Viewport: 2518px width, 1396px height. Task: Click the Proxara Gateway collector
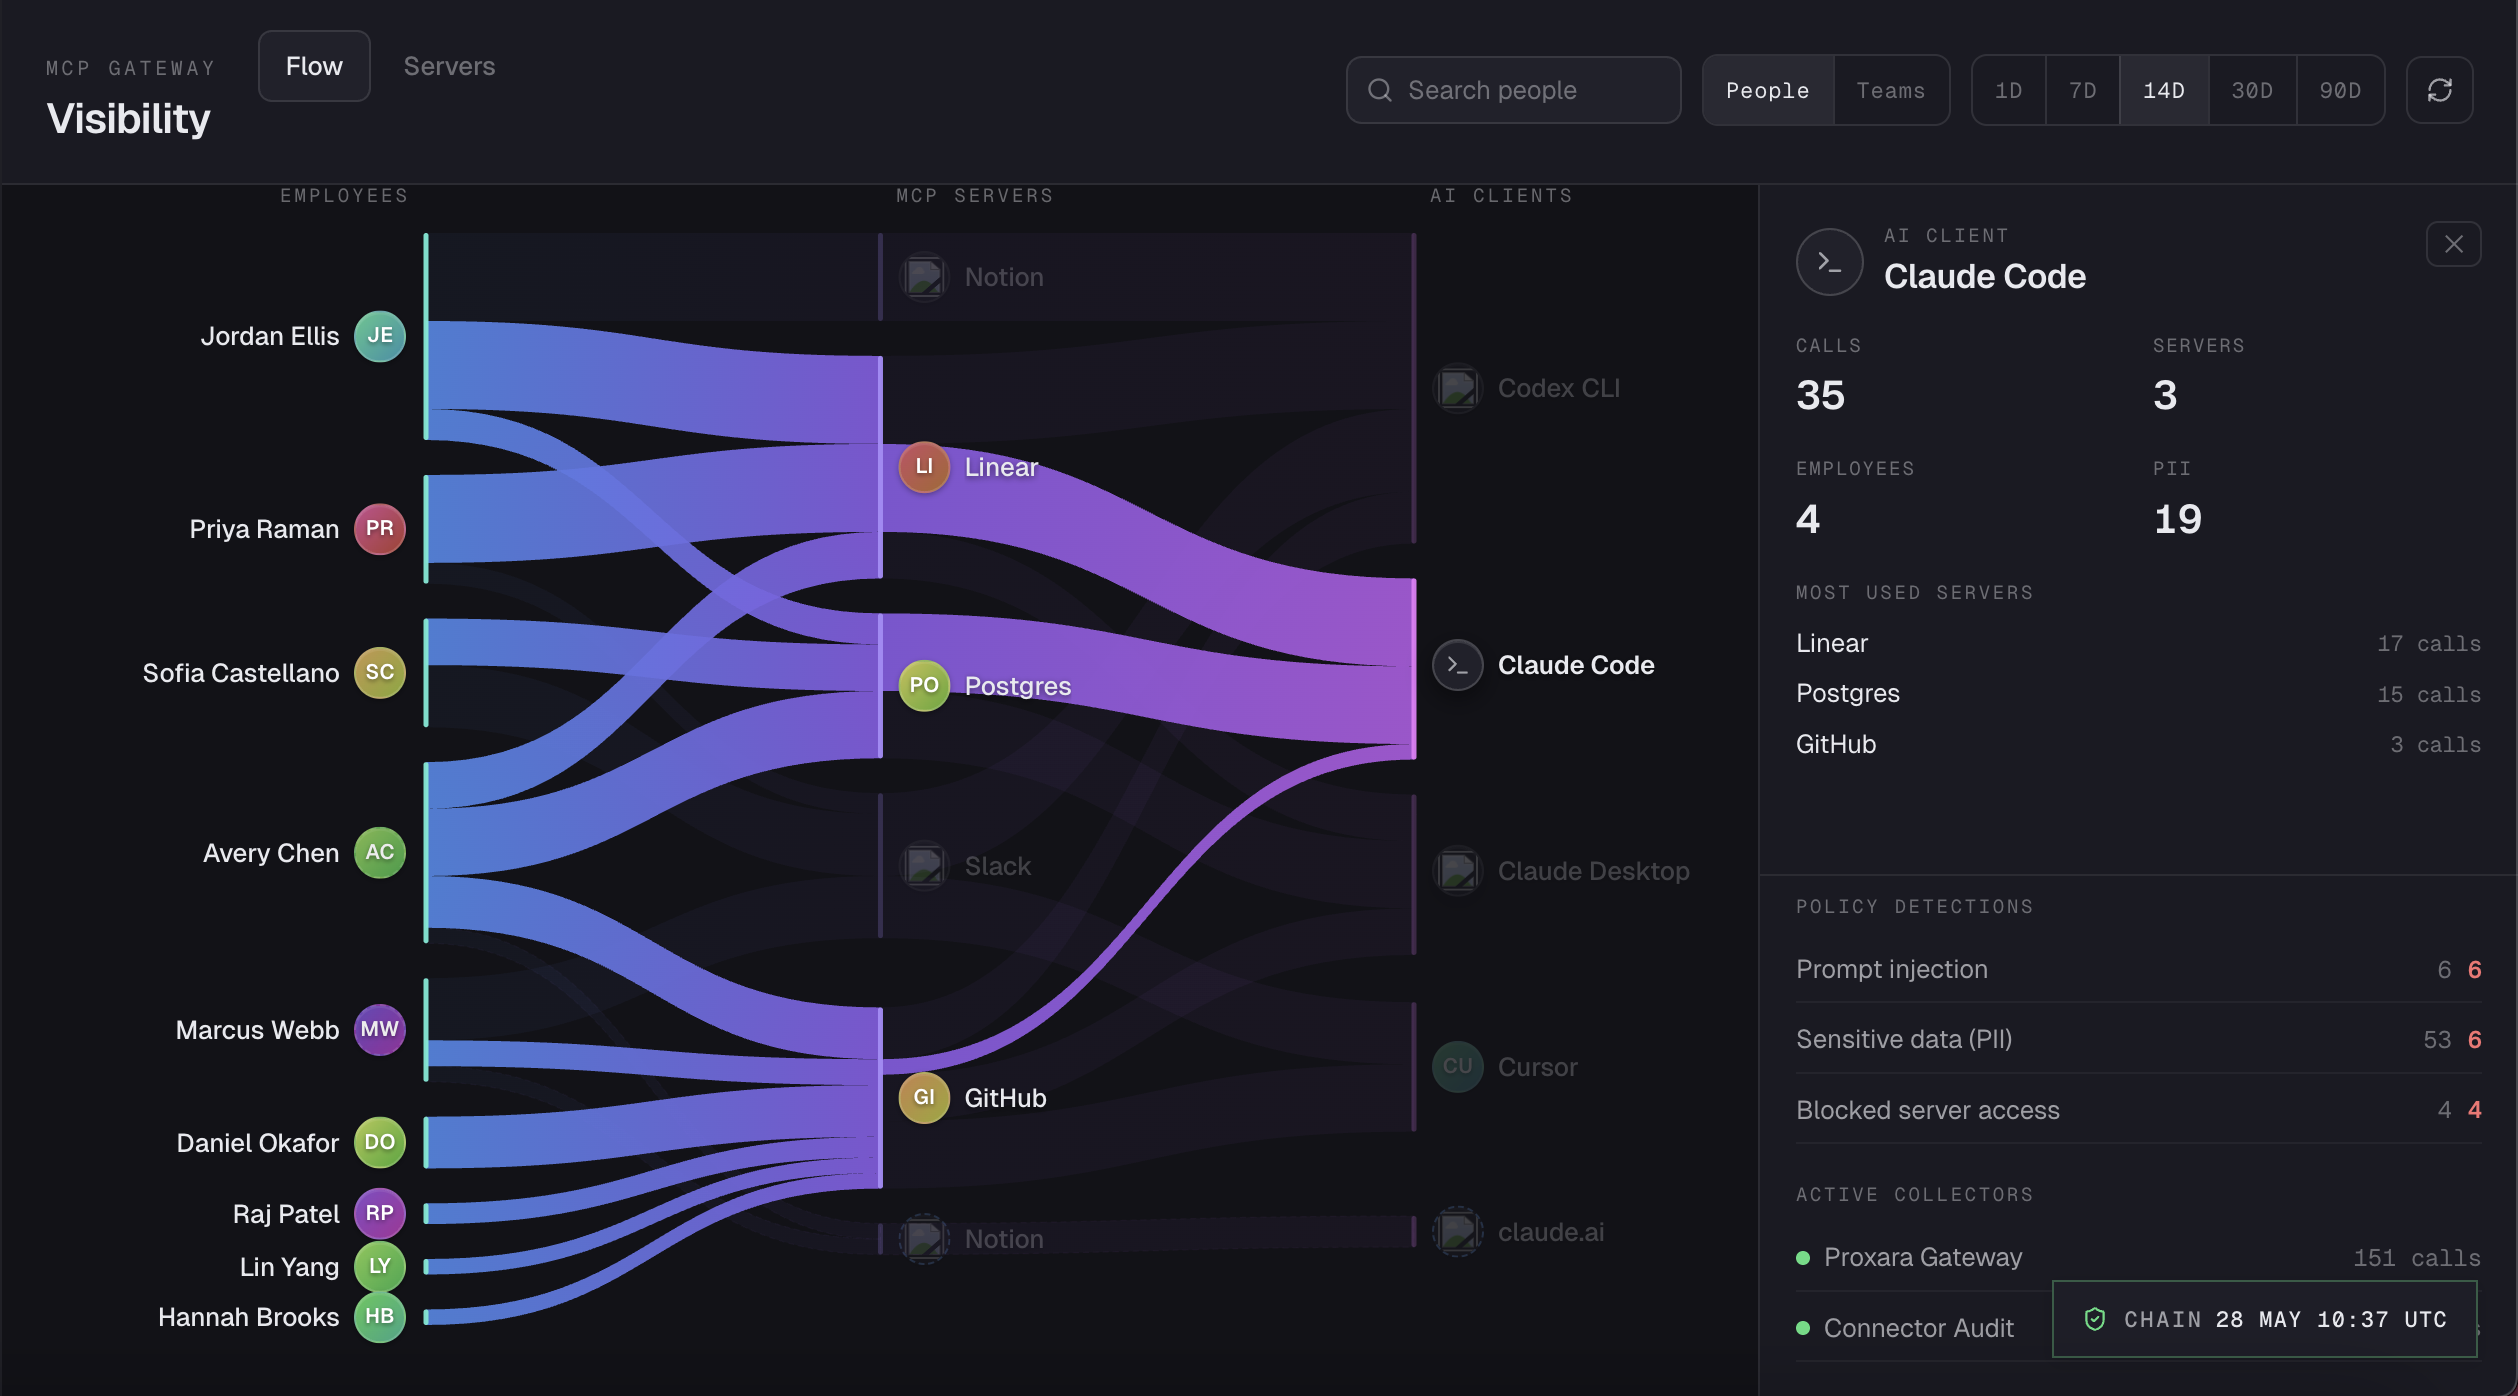click(x=2138, y=1257)
